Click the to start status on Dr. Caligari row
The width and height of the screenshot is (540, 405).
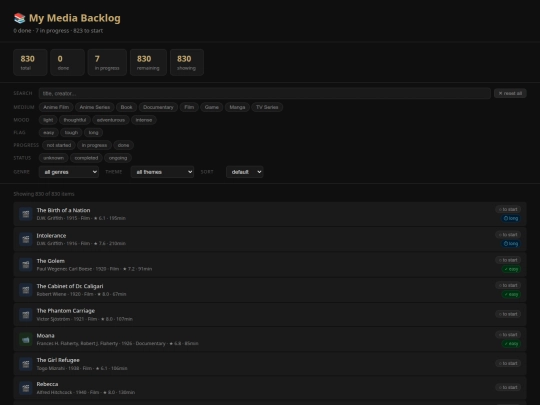508,285
